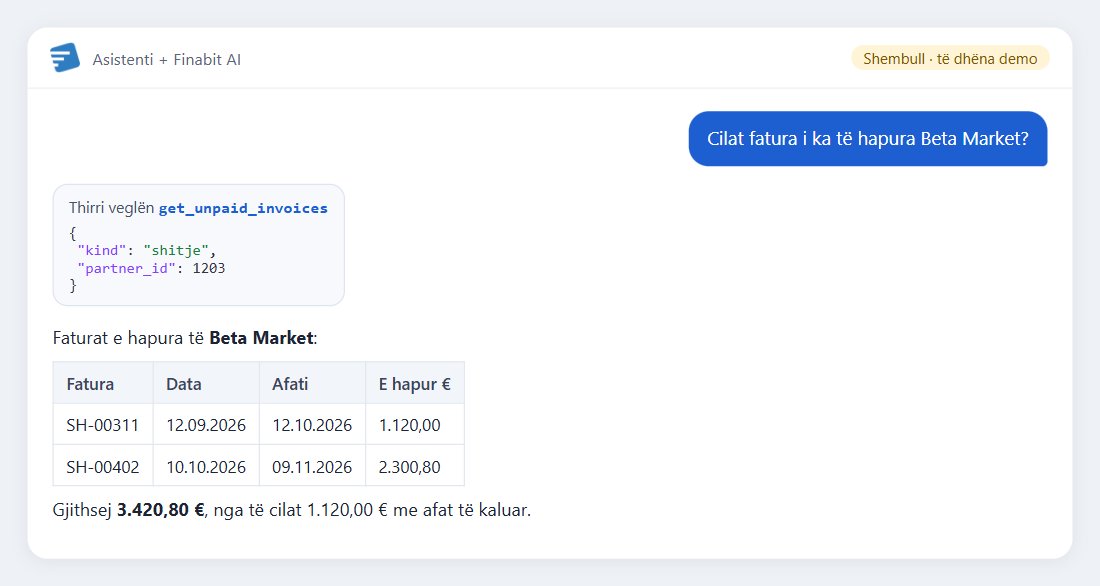Select invoice SH-00311 cell

click(x=103, y=425)
